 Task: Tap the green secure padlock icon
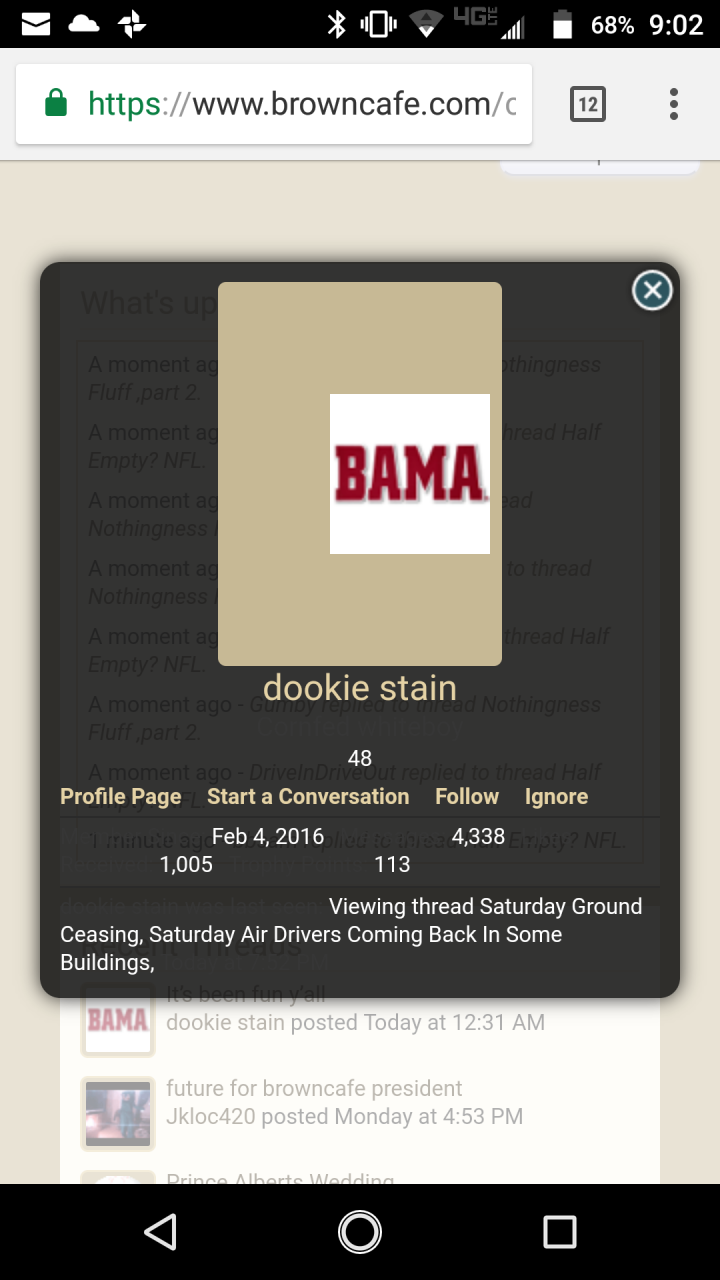click(x=56, y=103)
